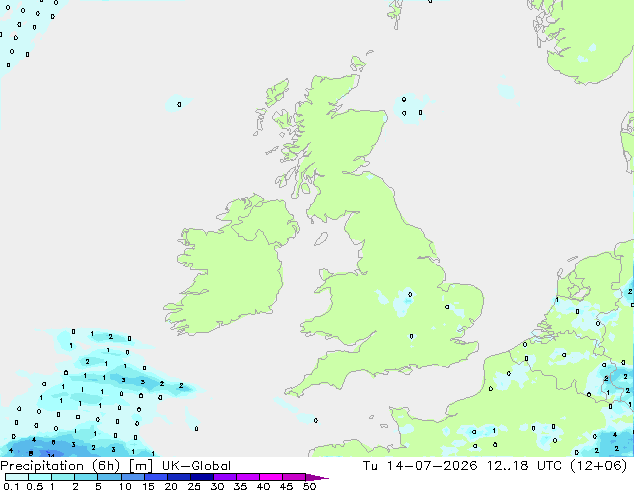
Task: Click the small rain patch west of the Hebrides
Action: click(178, 103)
